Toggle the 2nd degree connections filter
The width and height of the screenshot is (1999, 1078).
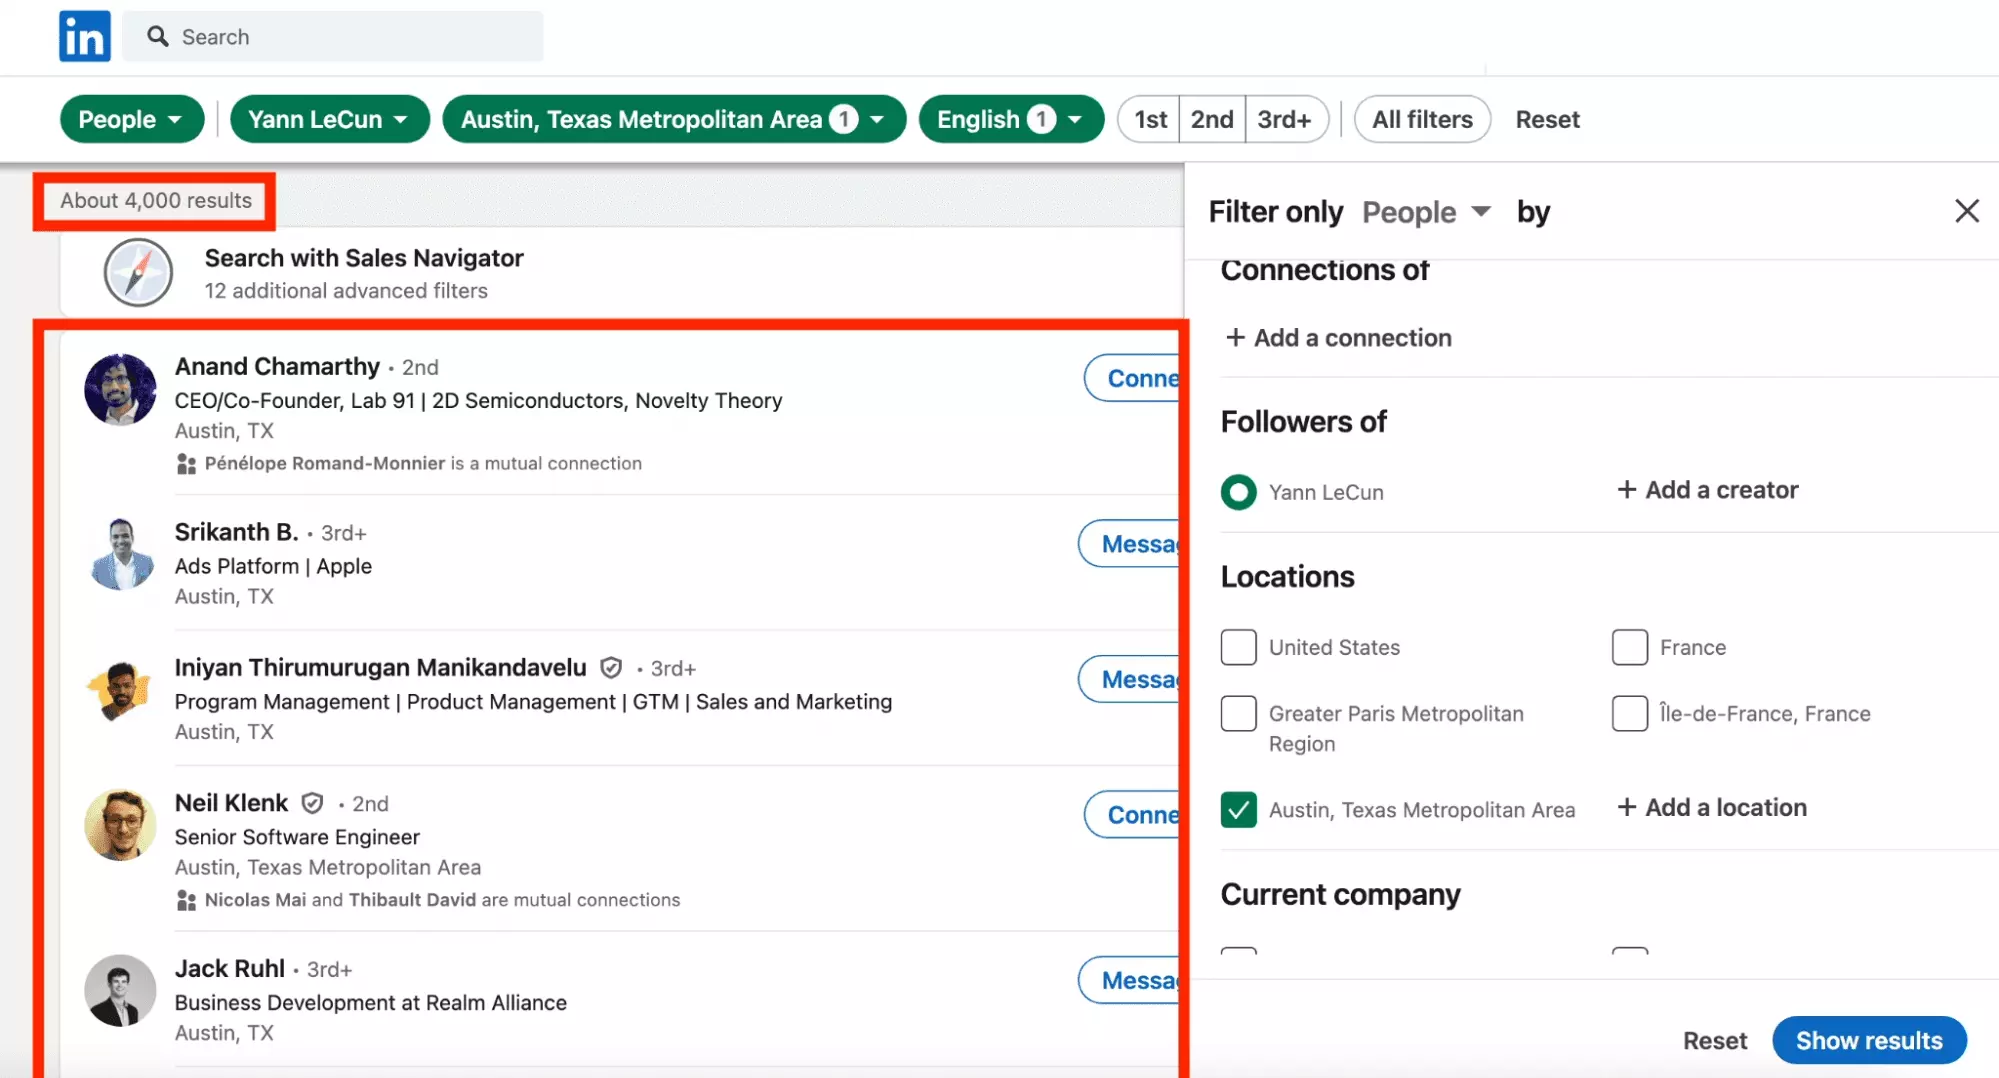[1212, 119]
